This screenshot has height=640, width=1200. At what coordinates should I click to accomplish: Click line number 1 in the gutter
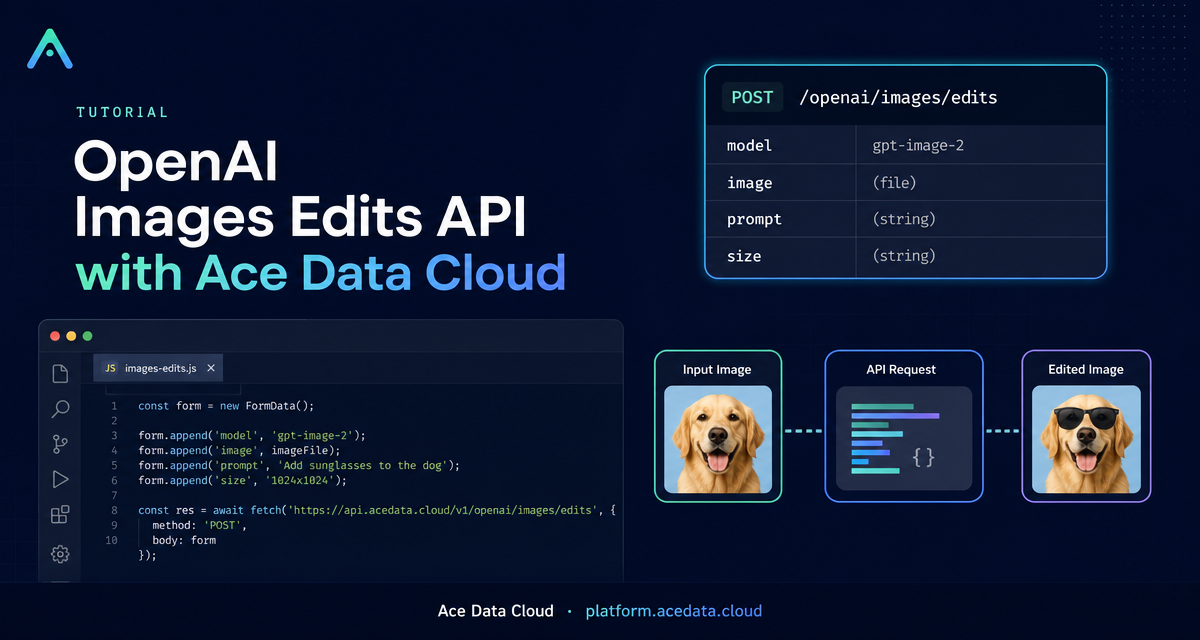point(114,406)
